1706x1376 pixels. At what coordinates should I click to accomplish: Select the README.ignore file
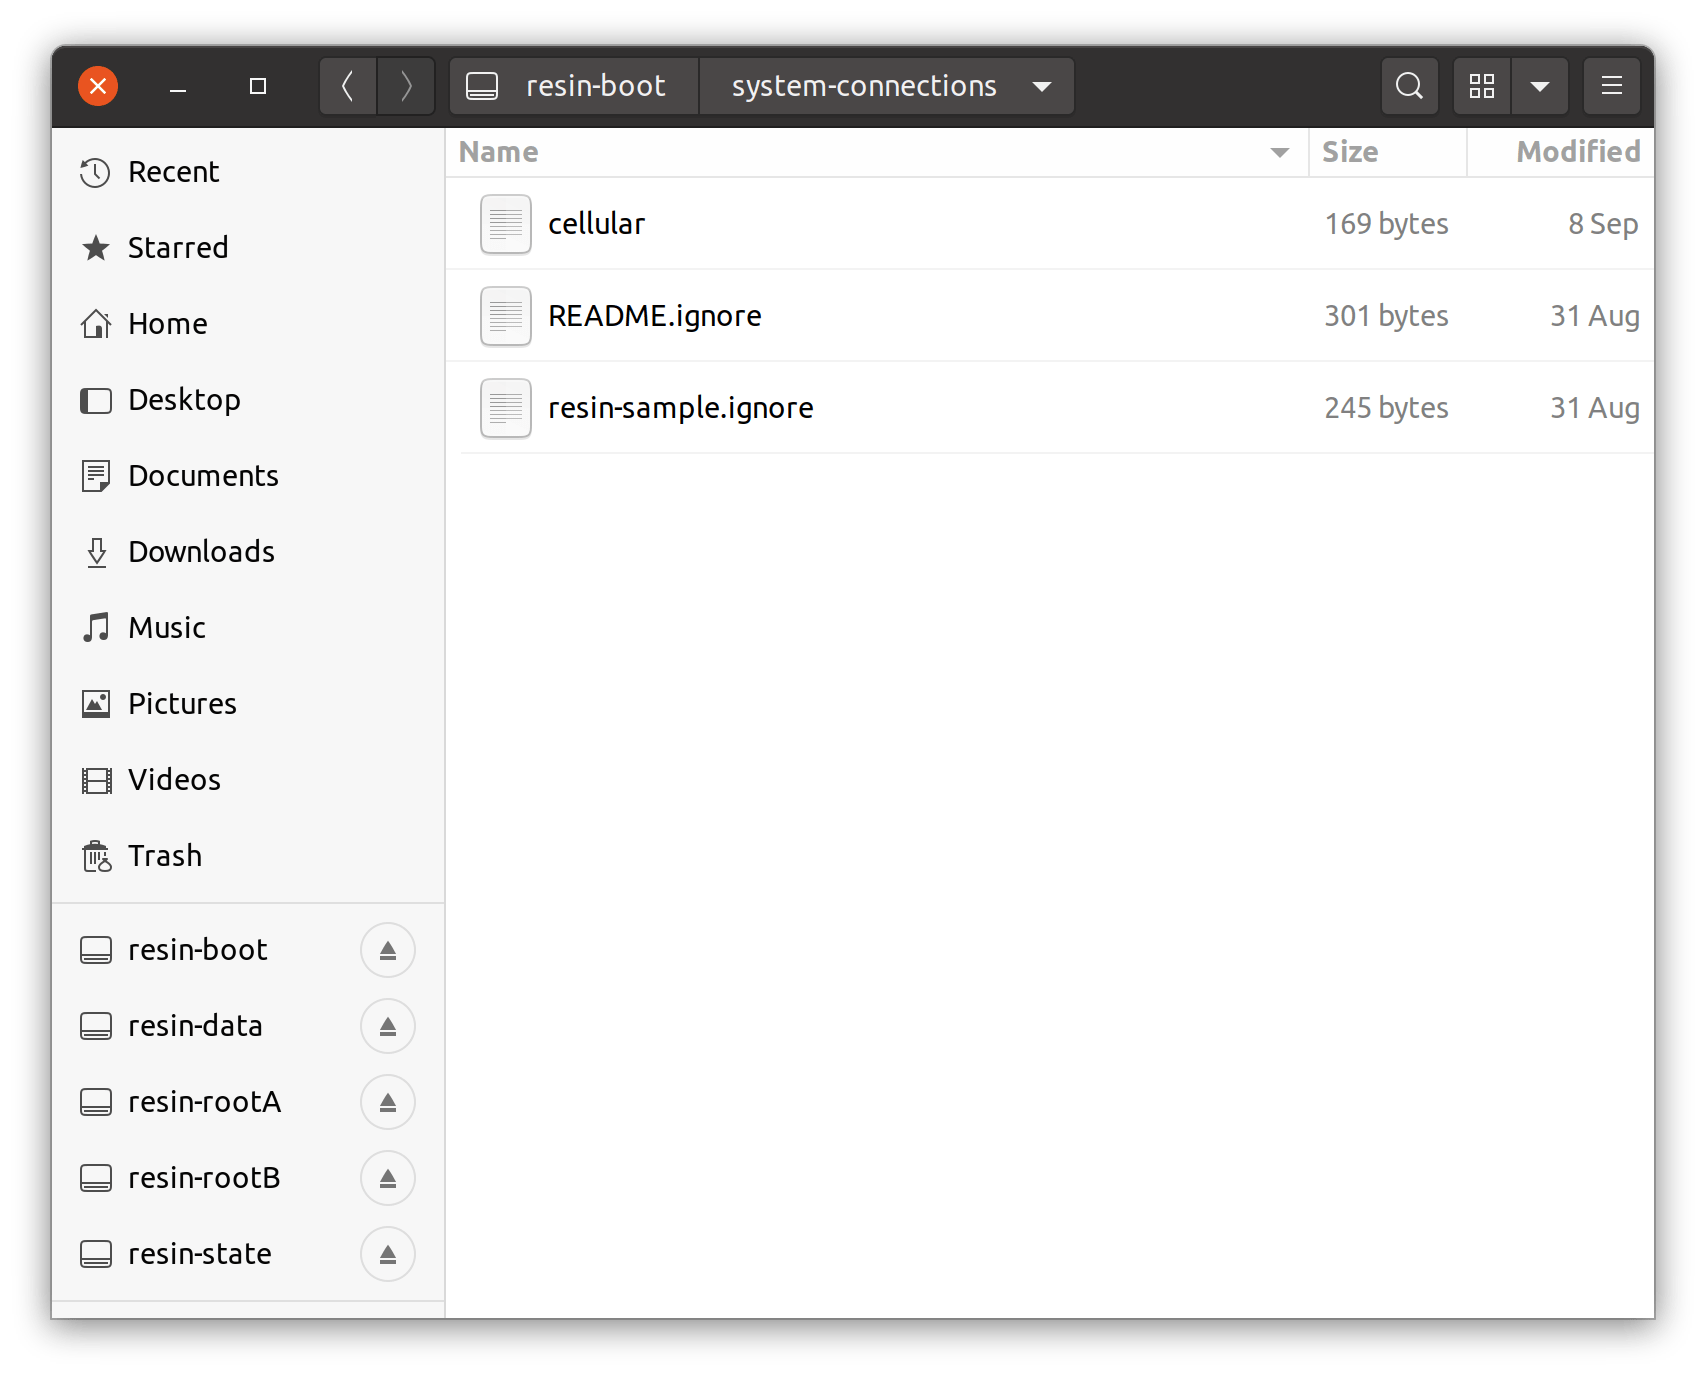tap(654, 316)
